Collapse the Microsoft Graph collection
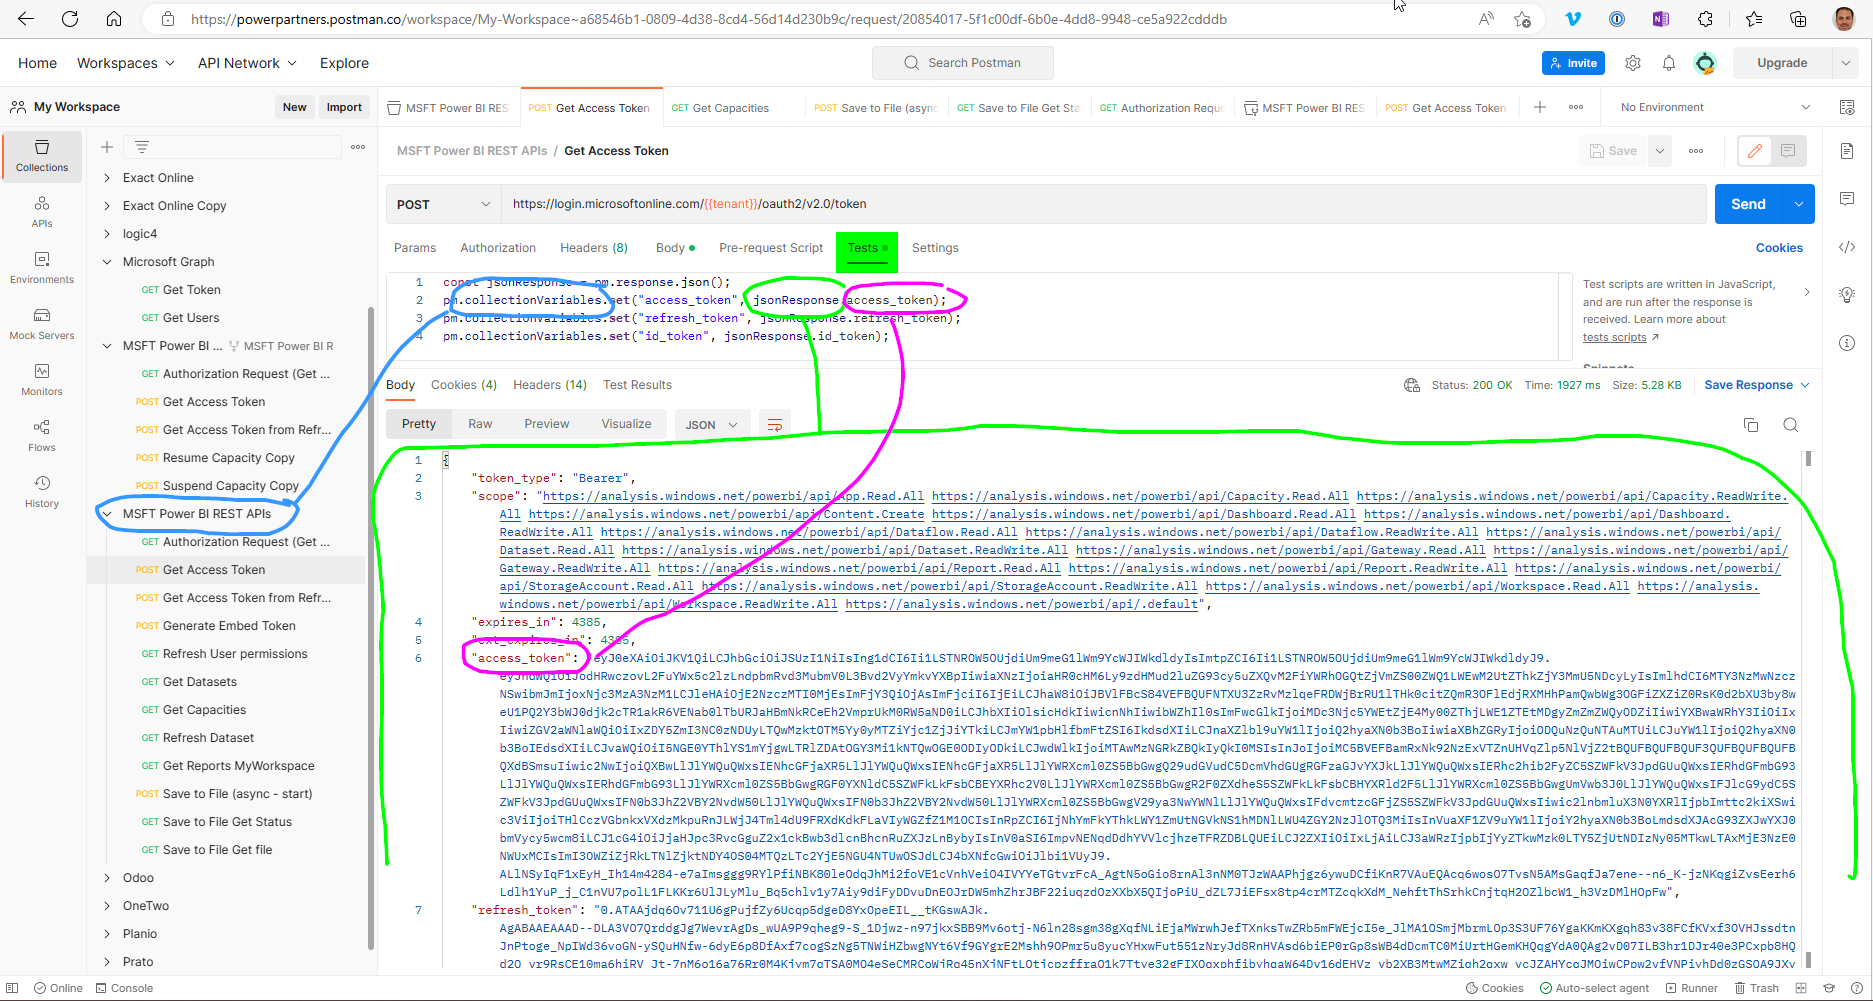 click(x=107, y=262)
